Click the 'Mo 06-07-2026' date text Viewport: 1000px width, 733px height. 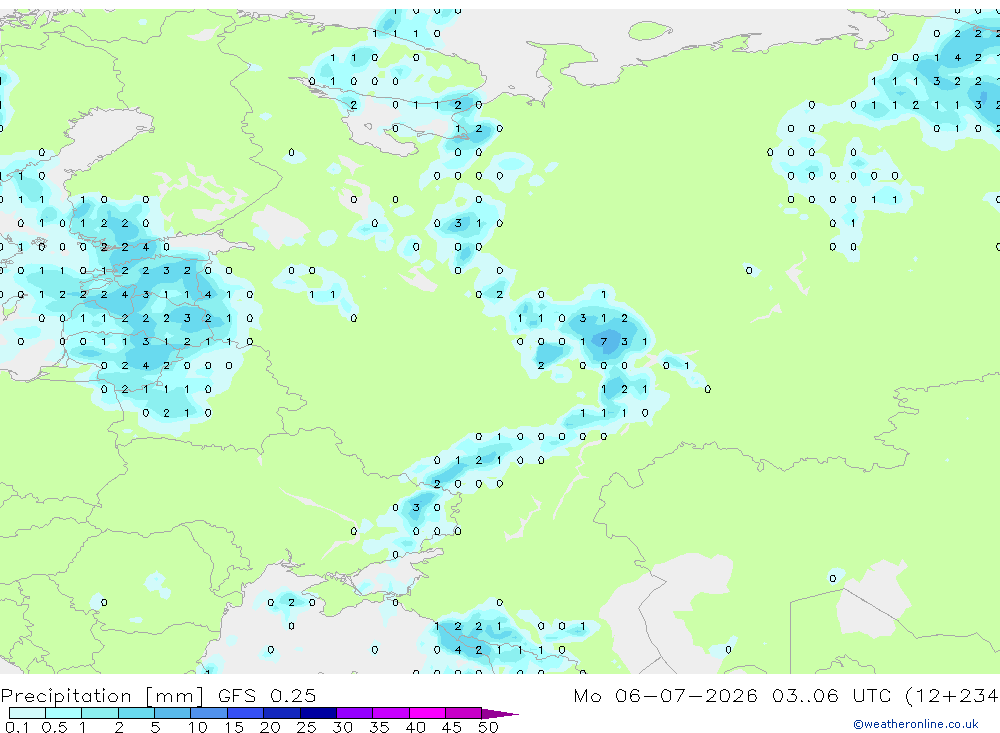tap(665, 696)
